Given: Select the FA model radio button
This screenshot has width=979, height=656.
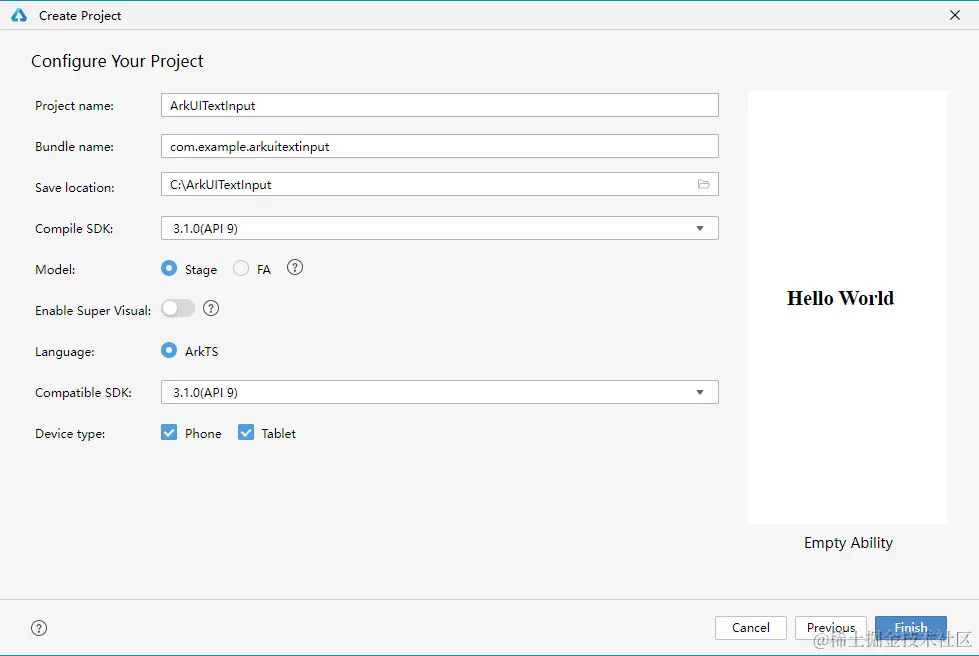Looking at the screenshot, I should pos(241,269).
